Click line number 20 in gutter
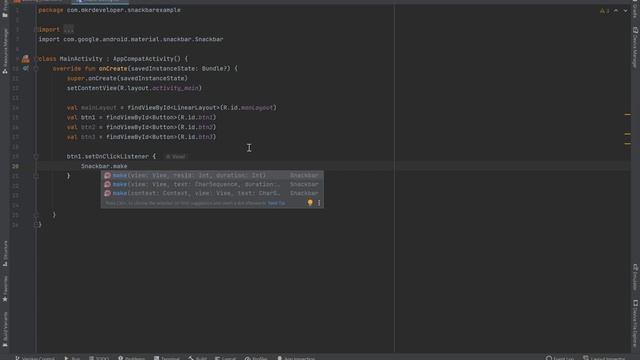Image resolution: width=640 pixels, height=360 pixels. coord(15,166)
